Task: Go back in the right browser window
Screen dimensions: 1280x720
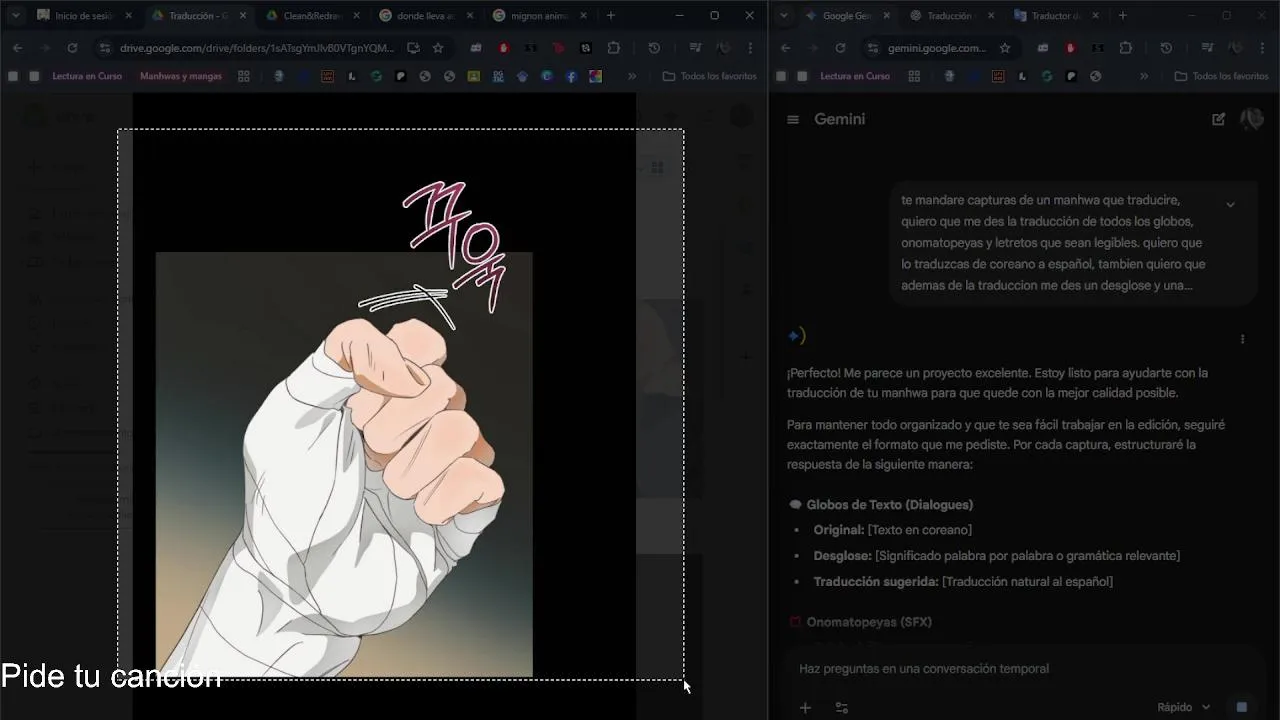Action: click(x=786, y=48)
